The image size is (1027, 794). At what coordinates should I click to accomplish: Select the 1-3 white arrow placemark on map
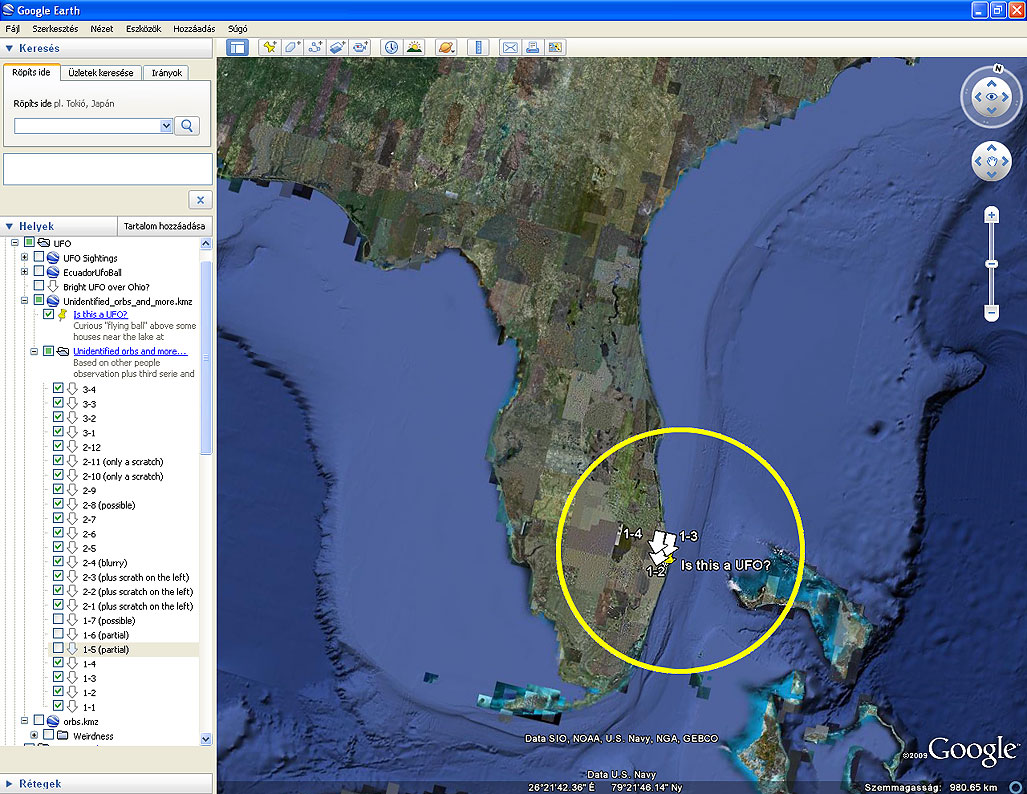pos(669,541)
